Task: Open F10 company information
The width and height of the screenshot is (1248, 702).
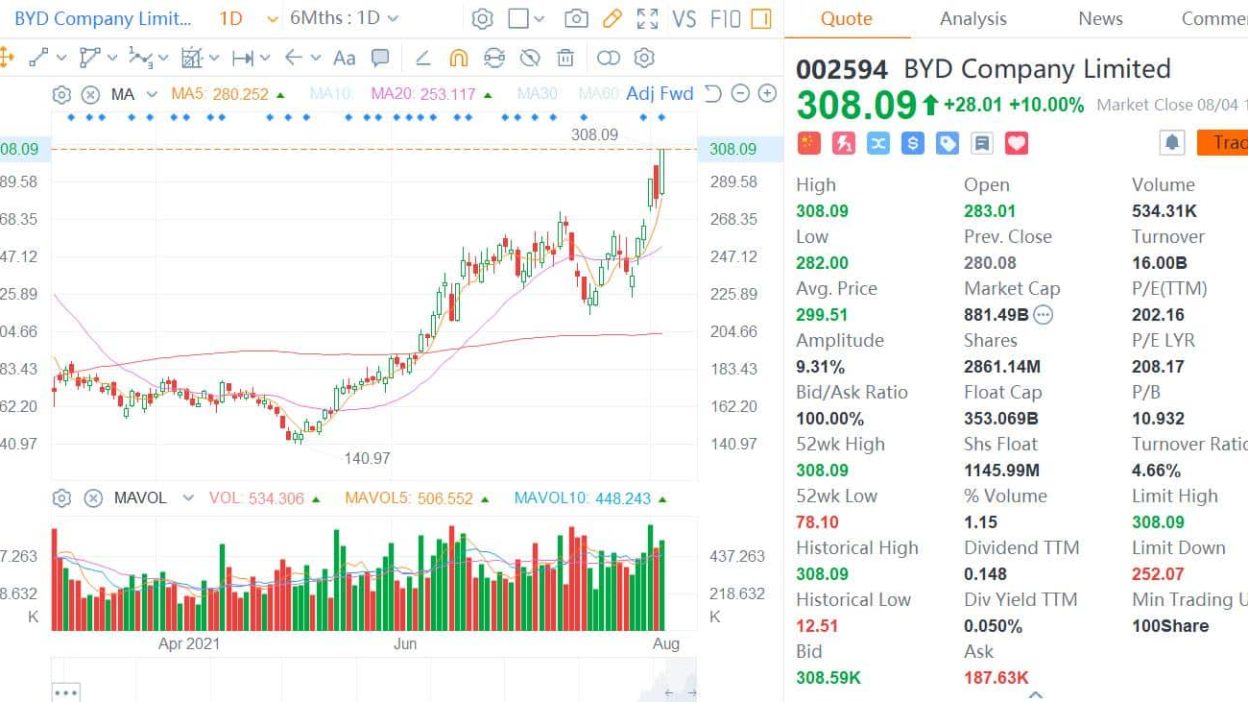Action: (724, 19)
